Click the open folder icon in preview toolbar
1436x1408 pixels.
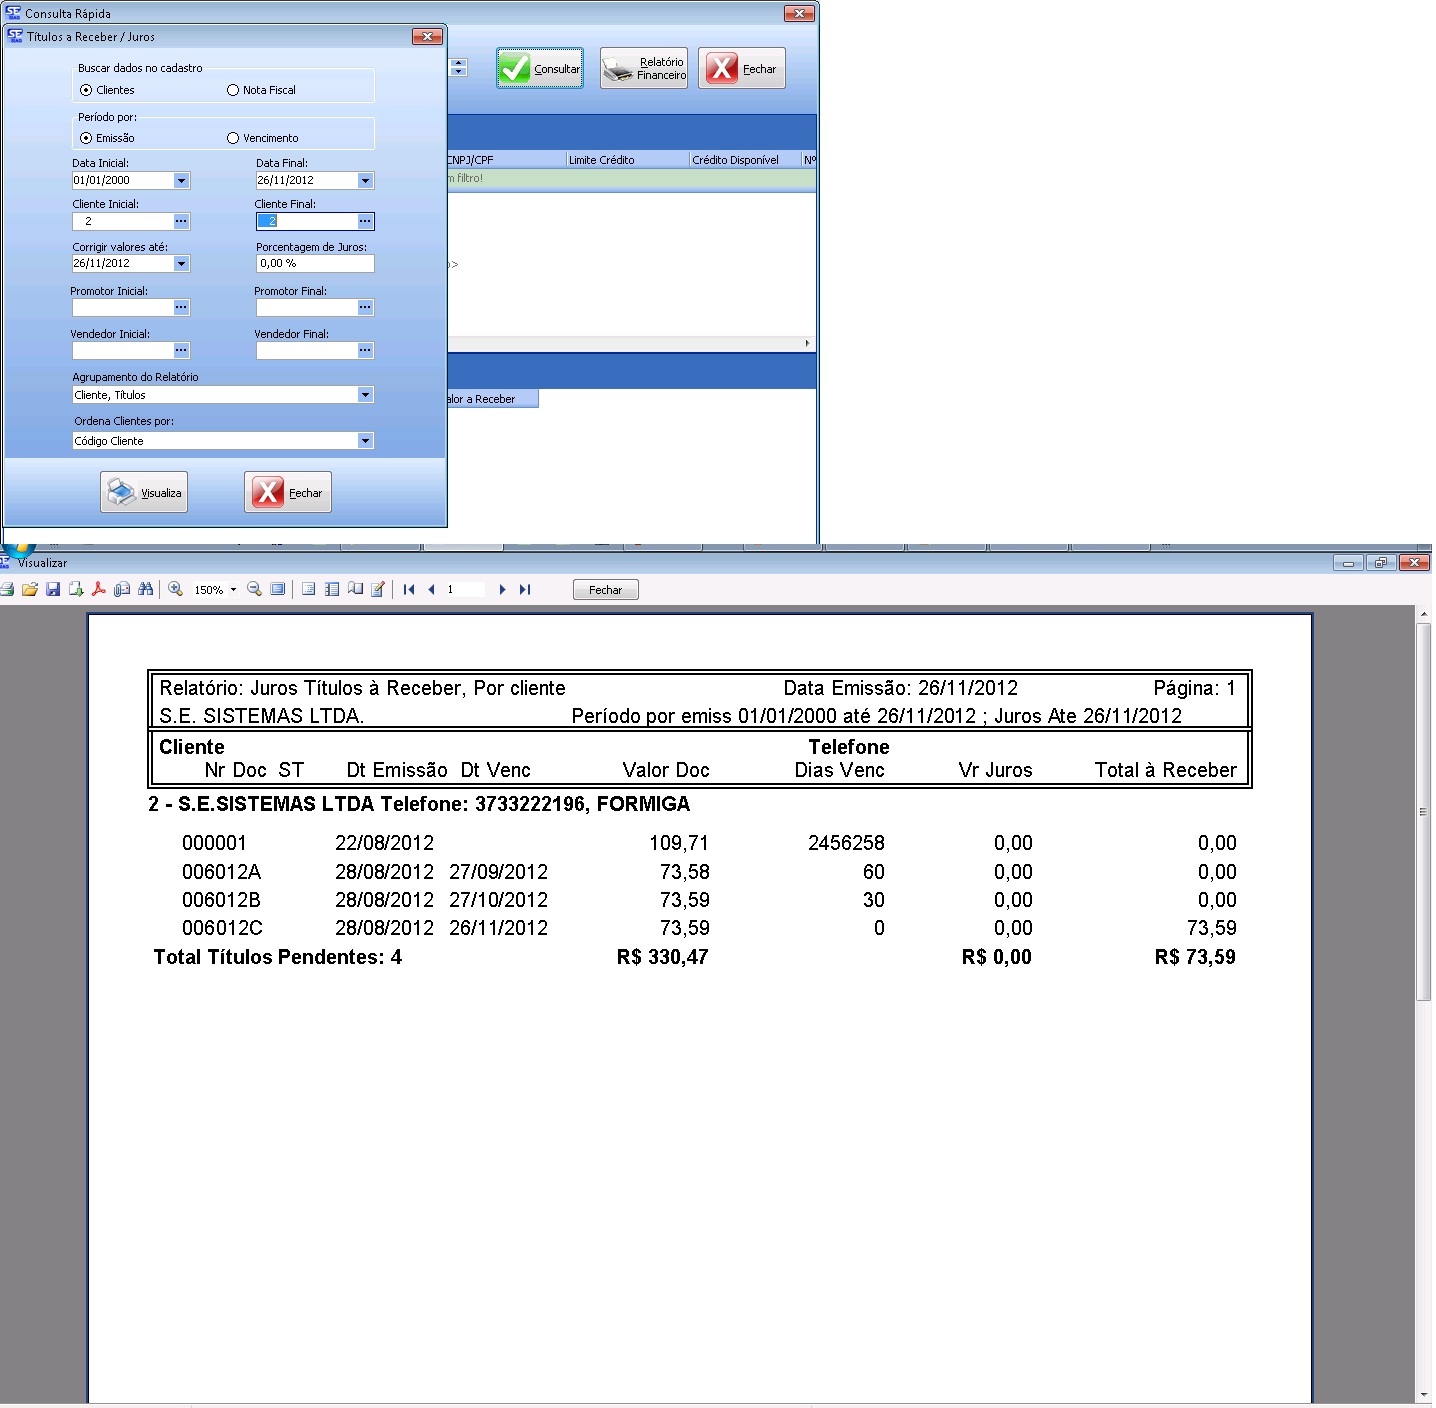pos(30,590)
